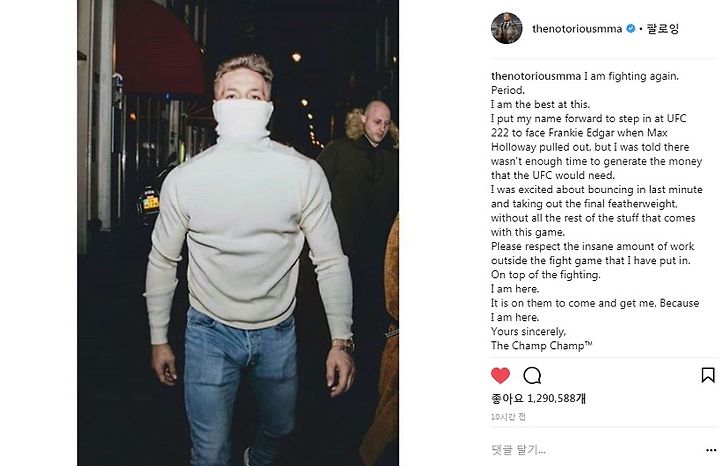This screenshot has width=720, height=466.
Task: Open the 10시간 전 timestamp link
Action: coord(508,417)
